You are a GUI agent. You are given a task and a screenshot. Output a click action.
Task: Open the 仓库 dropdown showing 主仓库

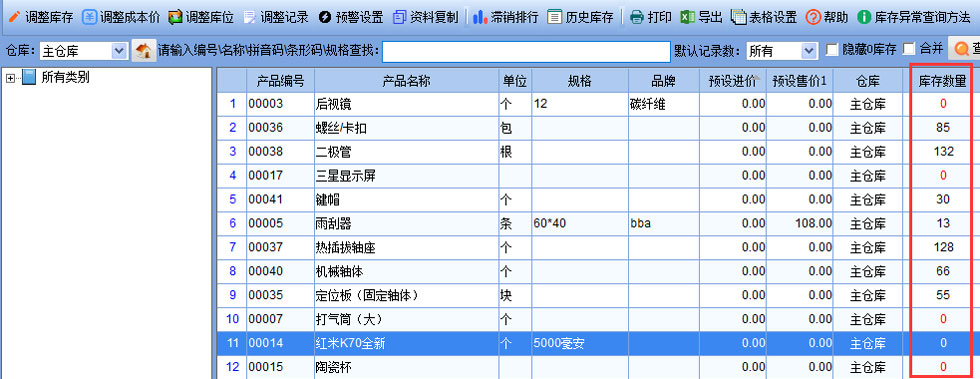point(83,51)
